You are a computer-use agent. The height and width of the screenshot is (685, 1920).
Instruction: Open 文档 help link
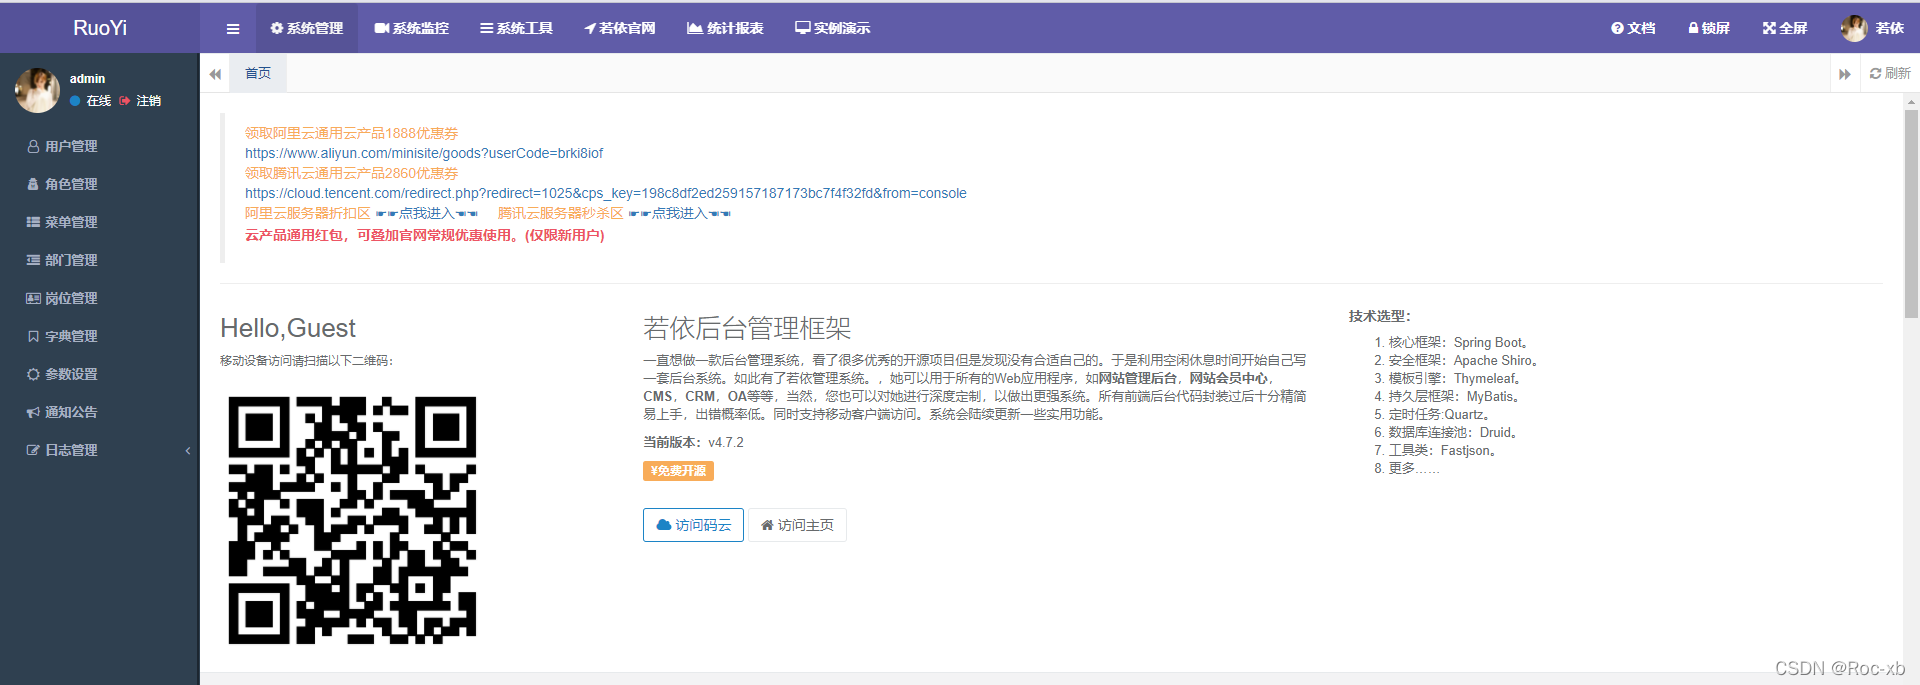point(1633,28)
